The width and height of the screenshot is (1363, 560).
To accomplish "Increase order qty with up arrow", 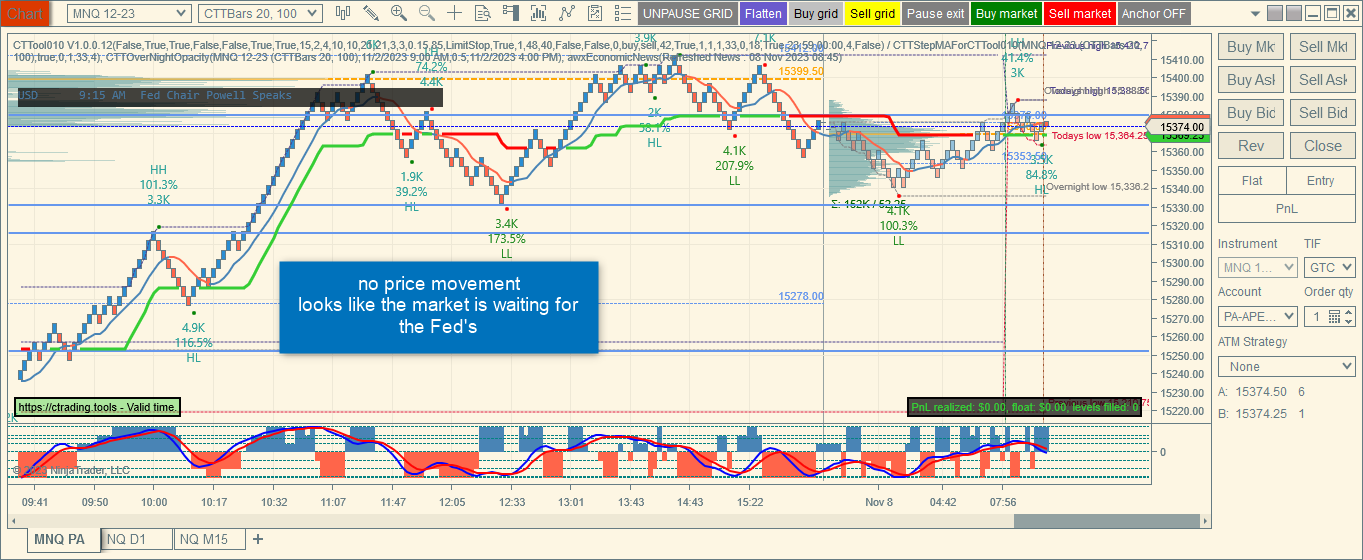I will click(x=1349, y=311).
